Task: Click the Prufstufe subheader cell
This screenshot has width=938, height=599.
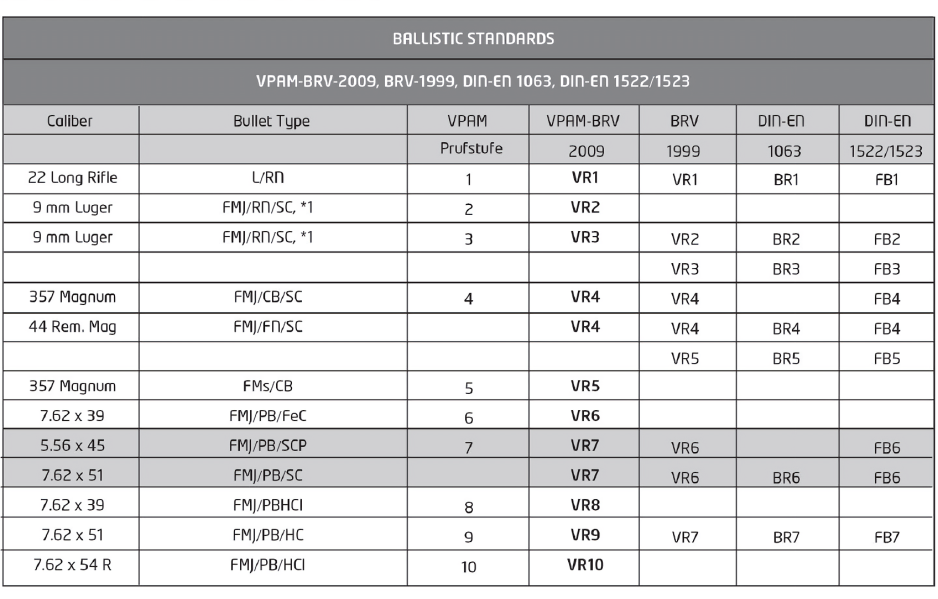Action: tap(468, 151)
